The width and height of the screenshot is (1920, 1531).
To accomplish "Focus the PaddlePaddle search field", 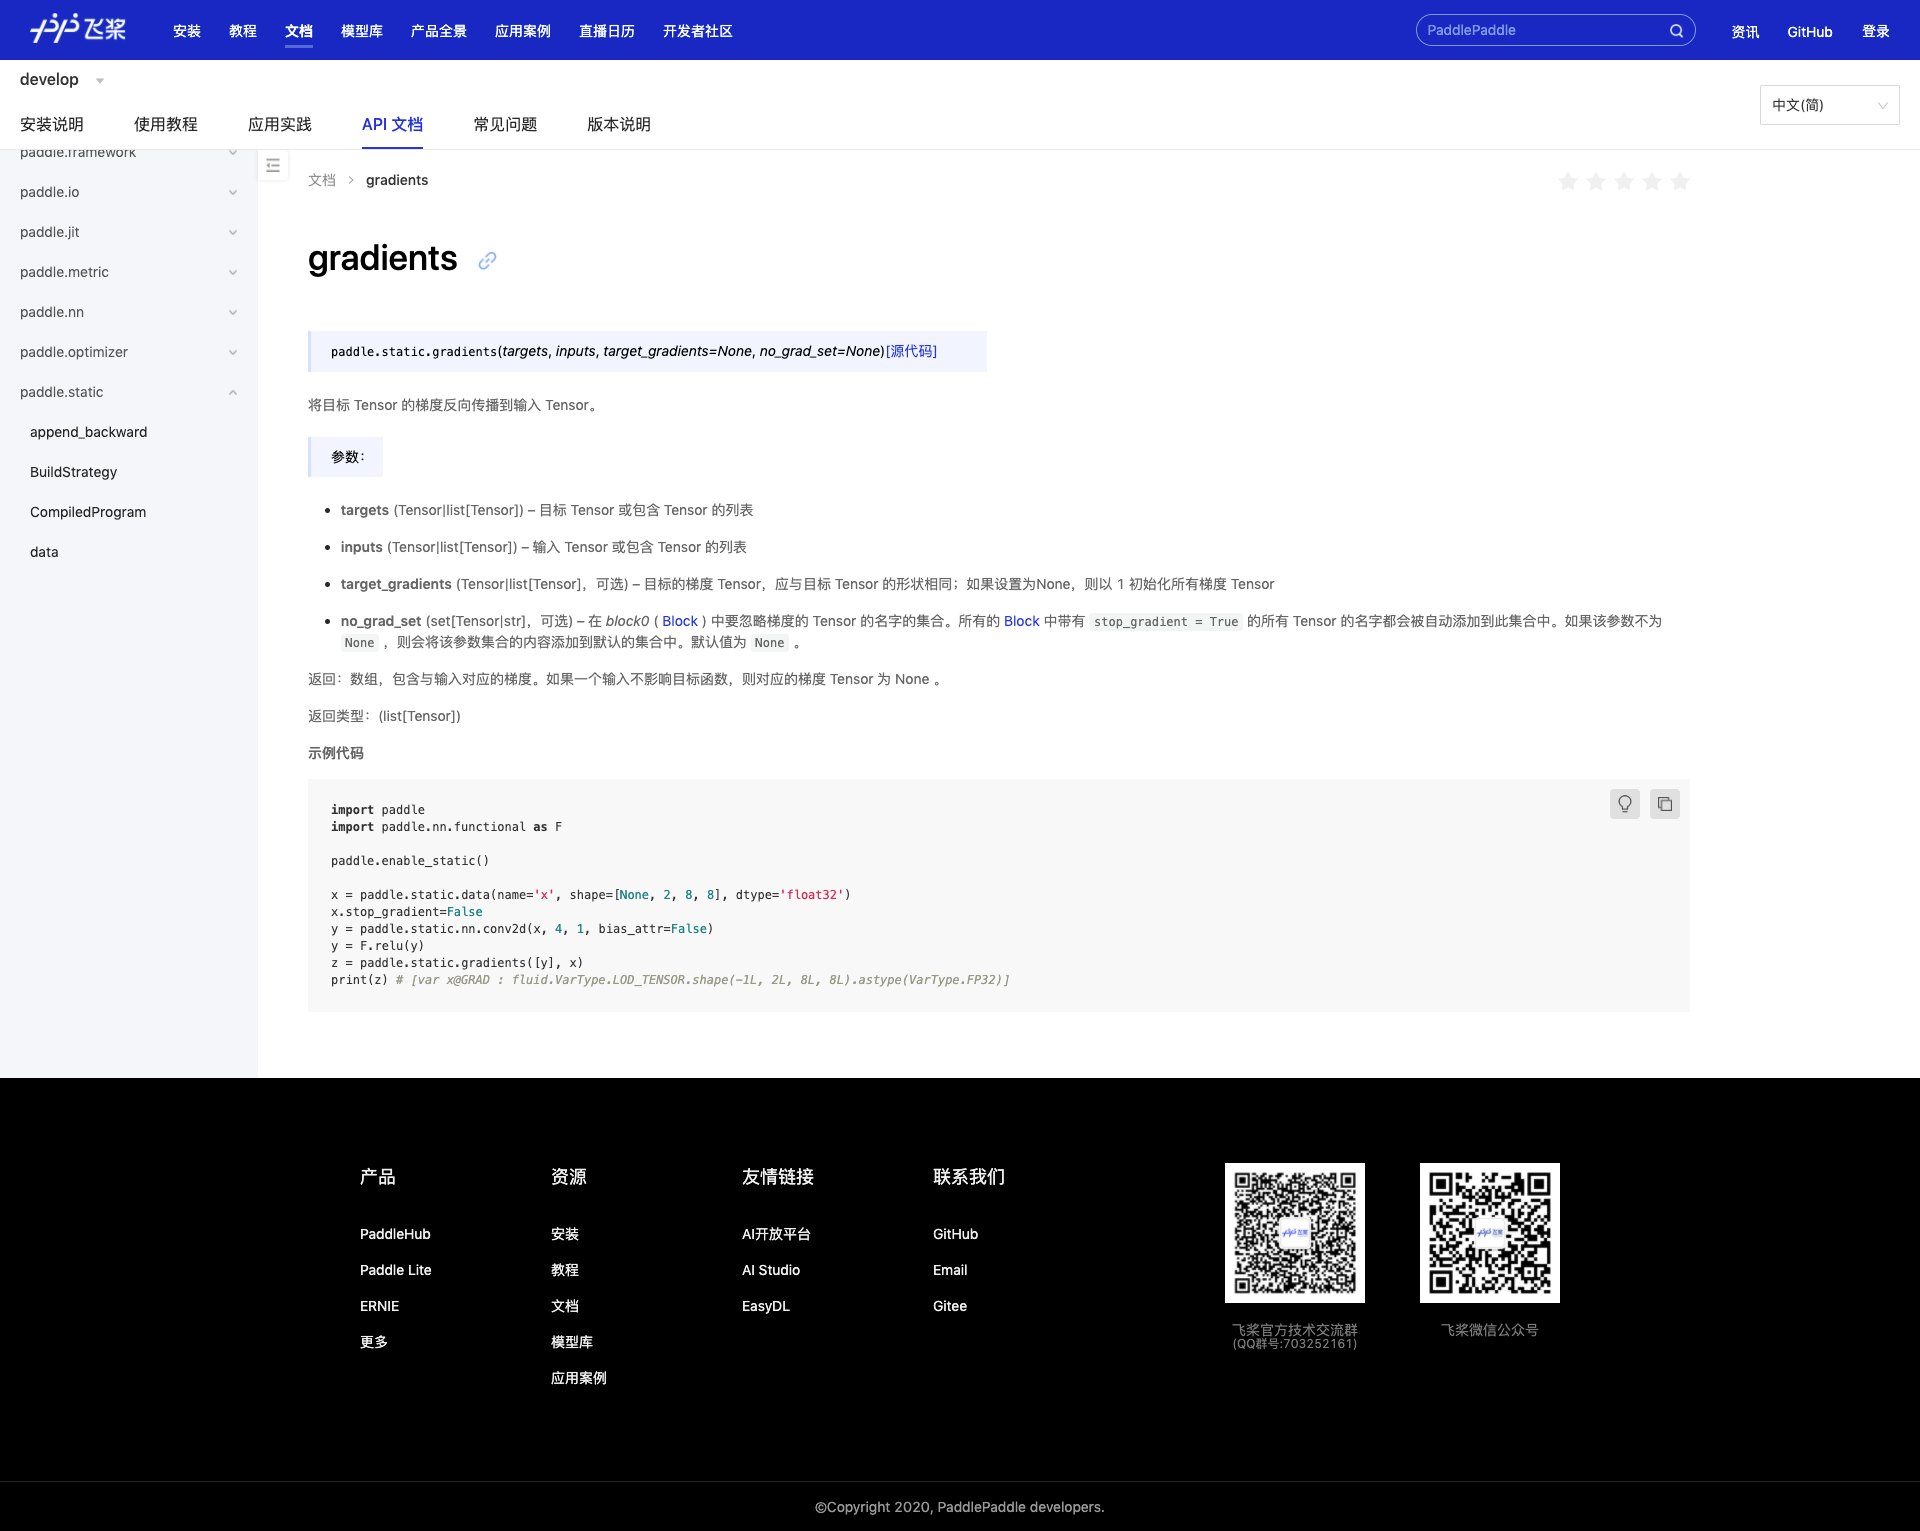I will click(1540, 31).
